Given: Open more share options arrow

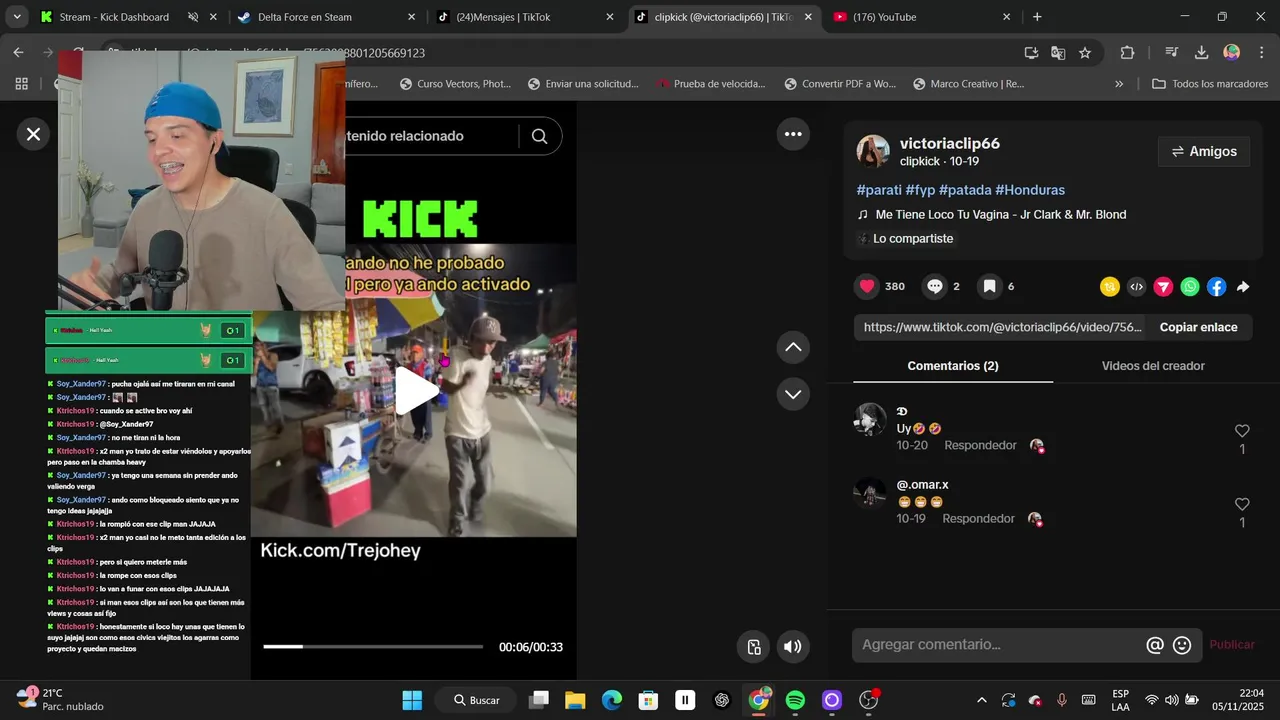Looking at the screenshot, I should coord(1243,287).
